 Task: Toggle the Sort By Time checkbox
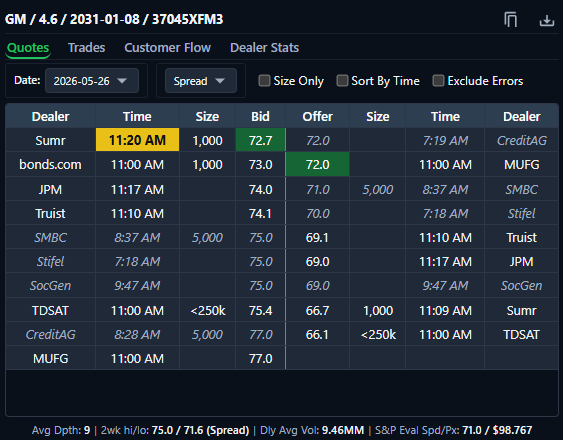pyautogui.click(x=342, y=81)
